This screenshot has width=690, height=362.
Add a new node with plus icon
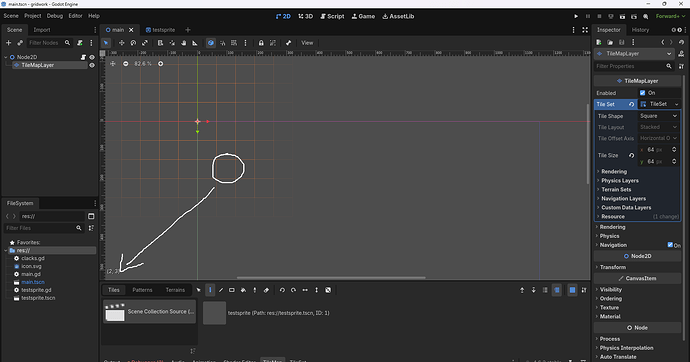pyautogui.click(x=8, y=43)
